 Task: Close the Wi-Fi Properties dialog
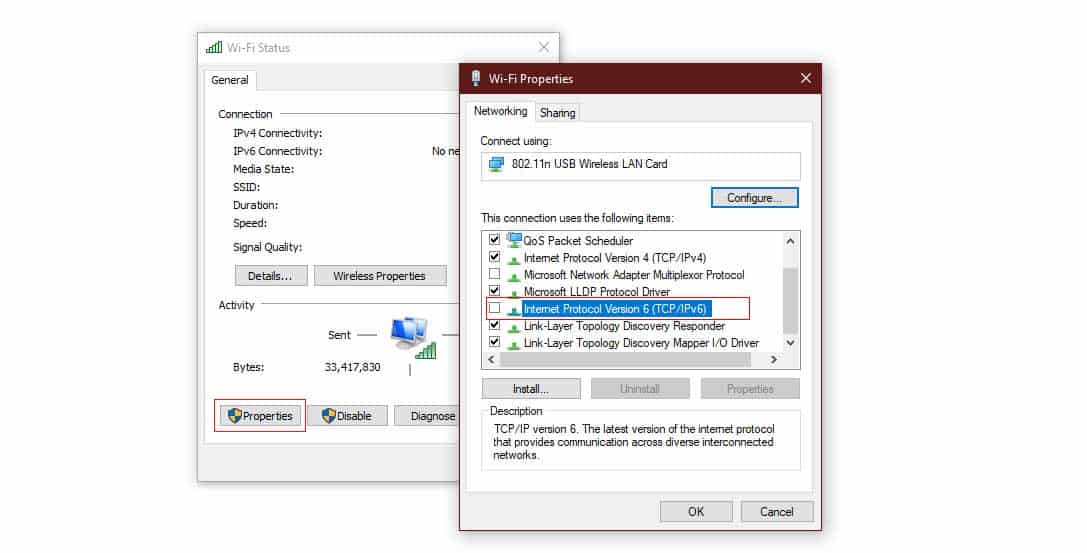(x=806, y=78)
